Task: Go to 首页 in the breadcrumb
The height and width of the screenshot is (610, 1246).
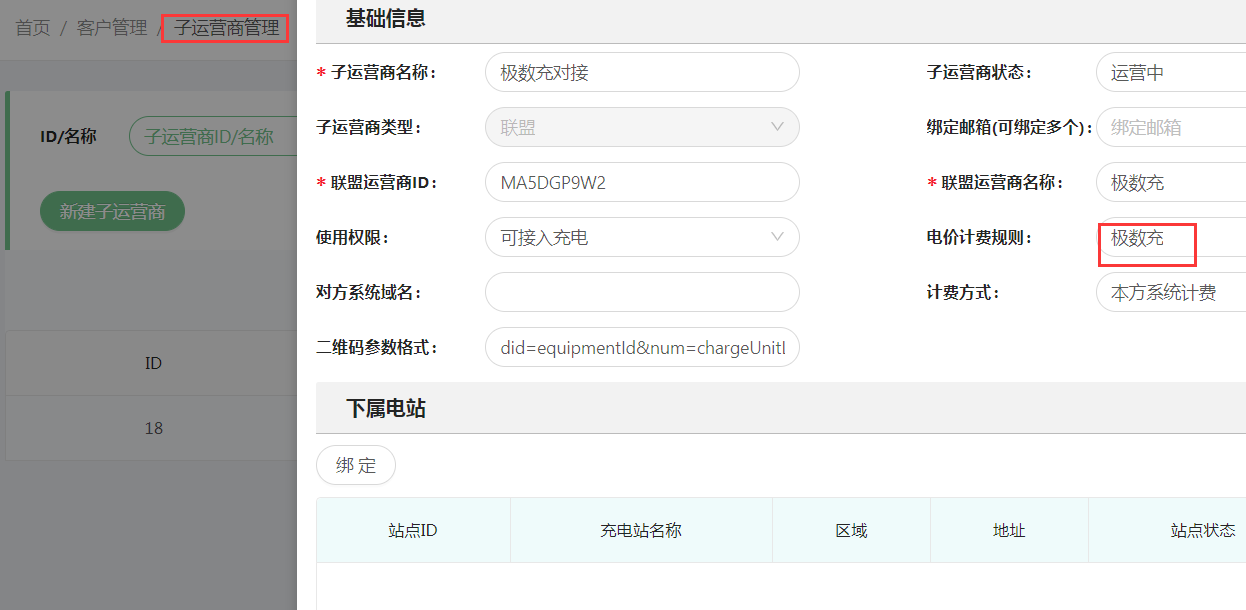Action: tap(33, 28)
